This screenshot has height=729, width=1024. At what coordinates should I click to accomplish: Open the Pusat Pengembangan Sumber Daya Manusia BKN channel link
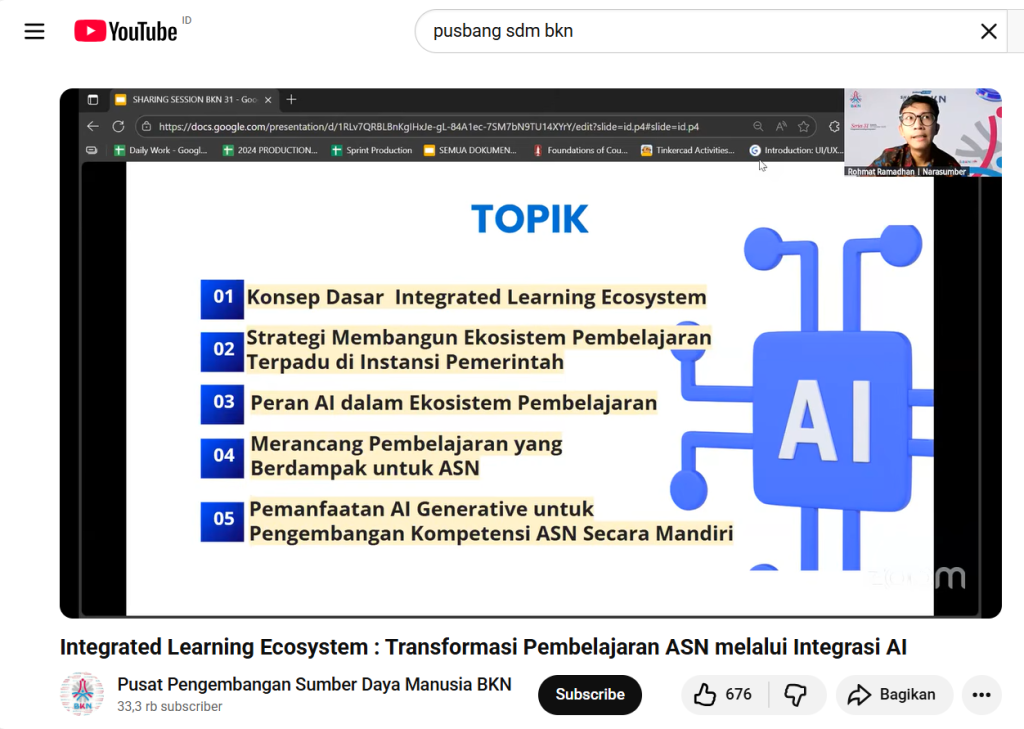(314, 684)
